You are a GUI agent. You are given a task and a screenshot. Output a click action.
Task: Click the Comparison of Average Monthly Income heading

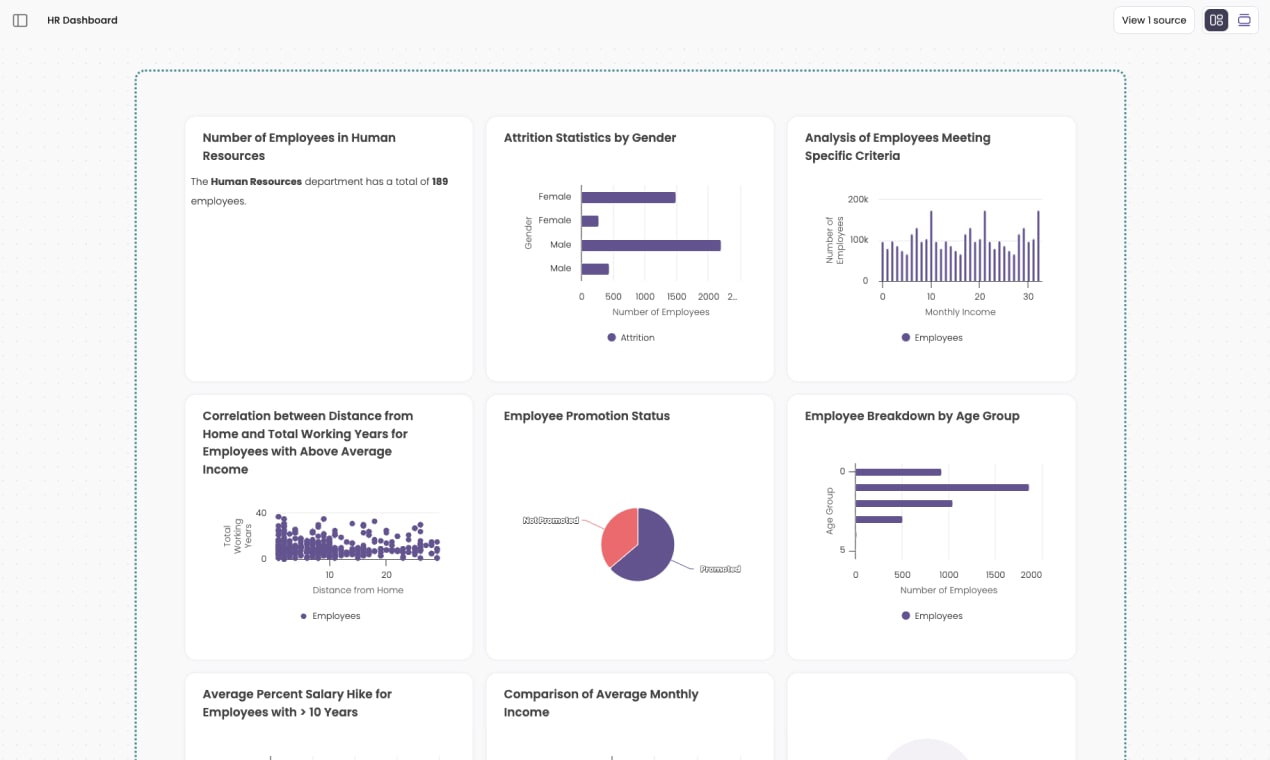click(x=601, y=703)
